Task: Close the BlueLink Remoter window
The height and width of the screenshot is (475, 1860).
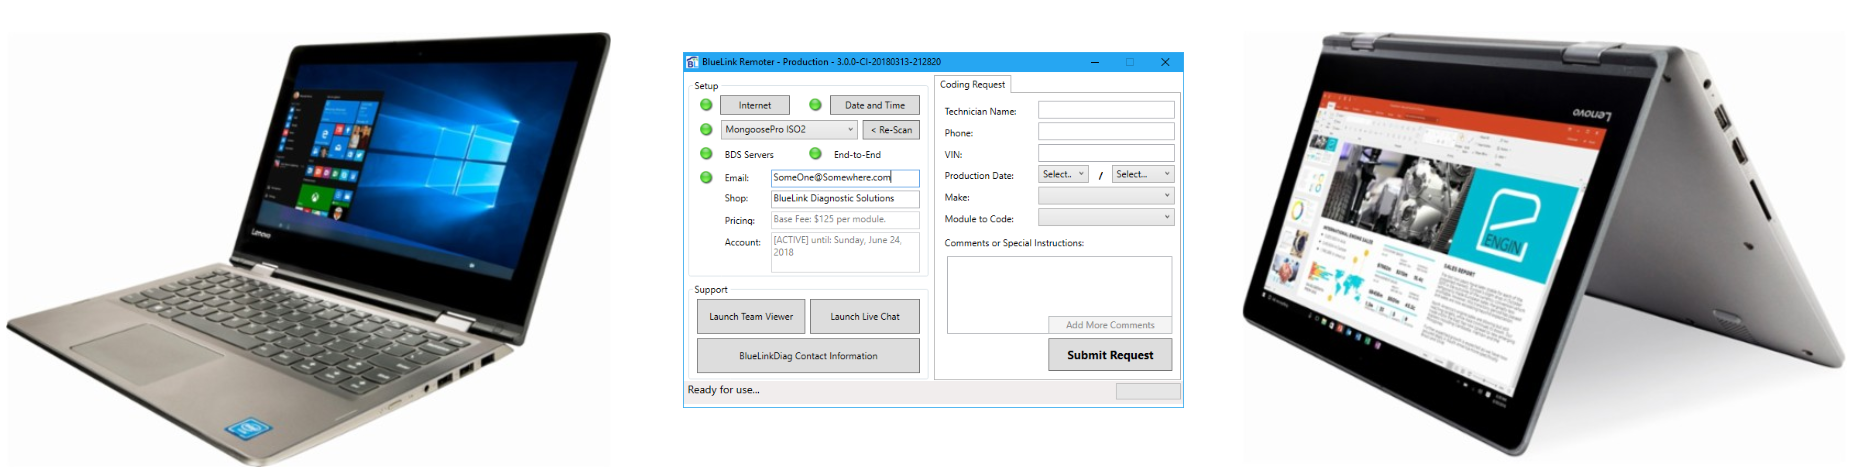Action: pos(1165,62)
